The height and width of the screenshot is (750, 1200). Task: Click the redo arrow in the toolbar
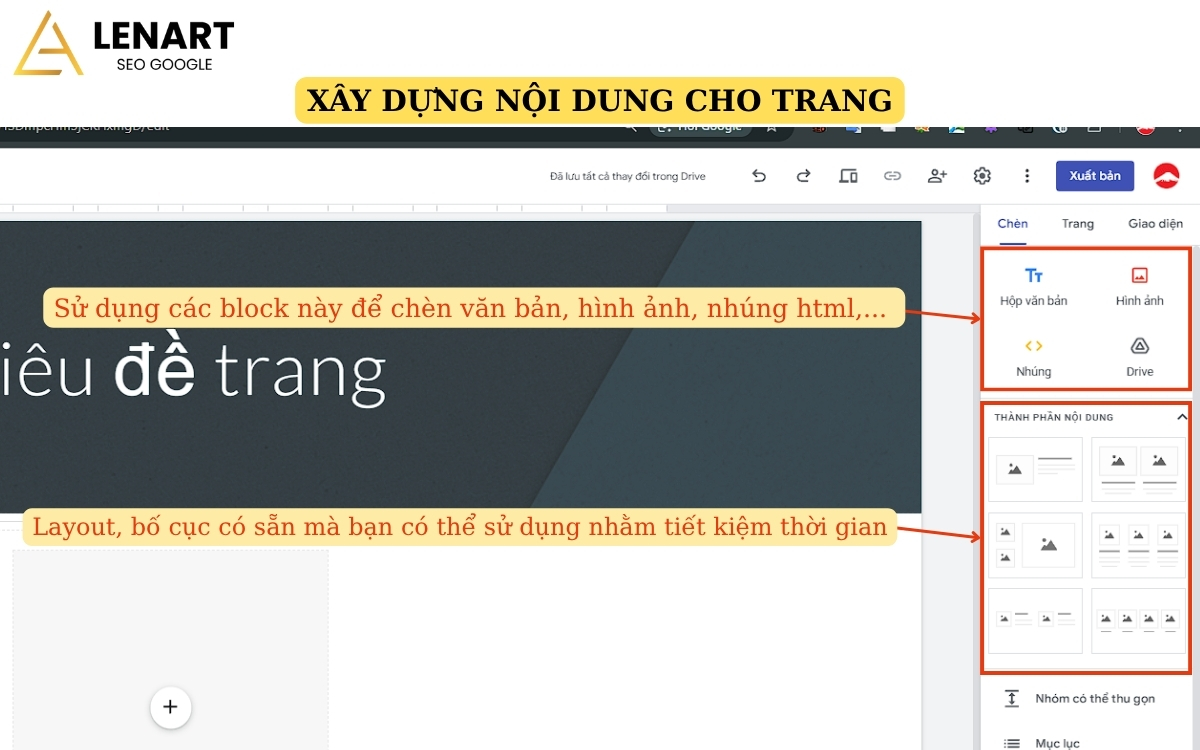pyautogui.click(x=803, y=175)
